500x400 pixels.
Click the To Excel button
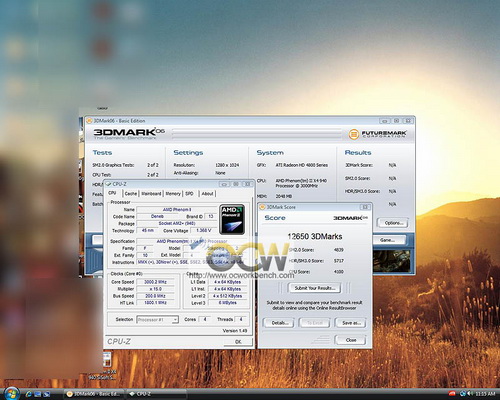click(314, 323)
